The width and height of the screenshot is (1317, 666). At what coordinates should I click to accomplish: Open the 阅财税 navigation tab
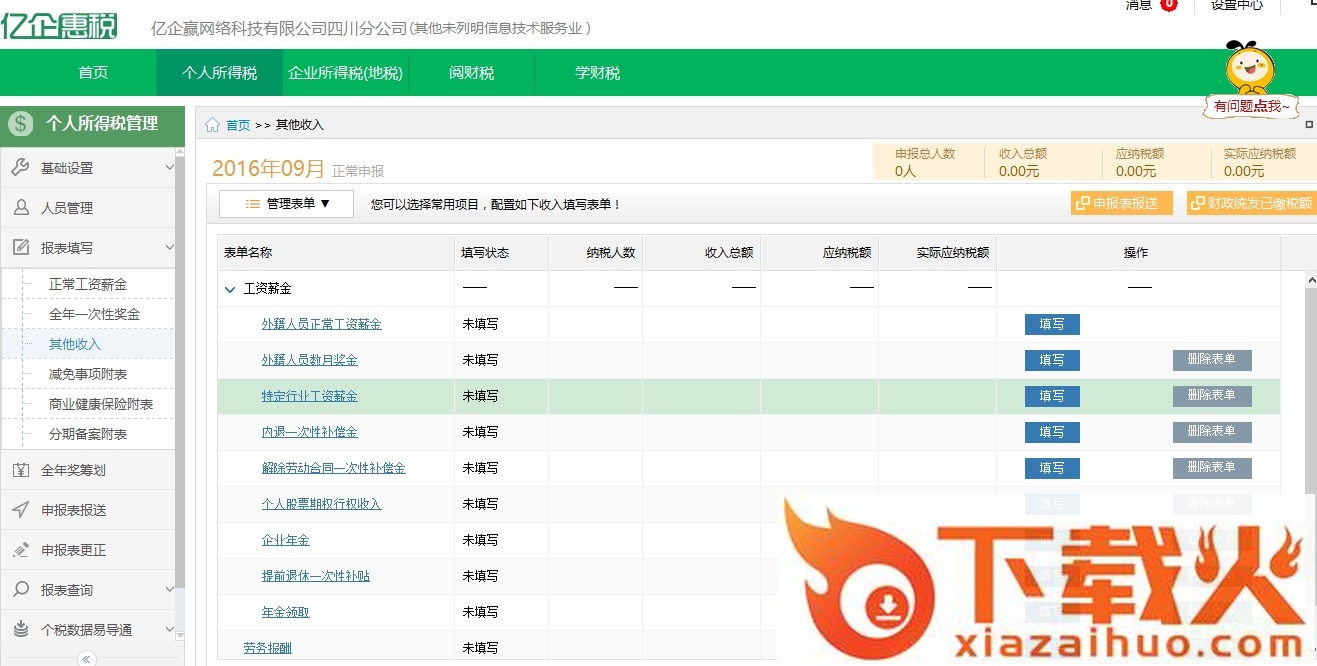coord(471,73)
